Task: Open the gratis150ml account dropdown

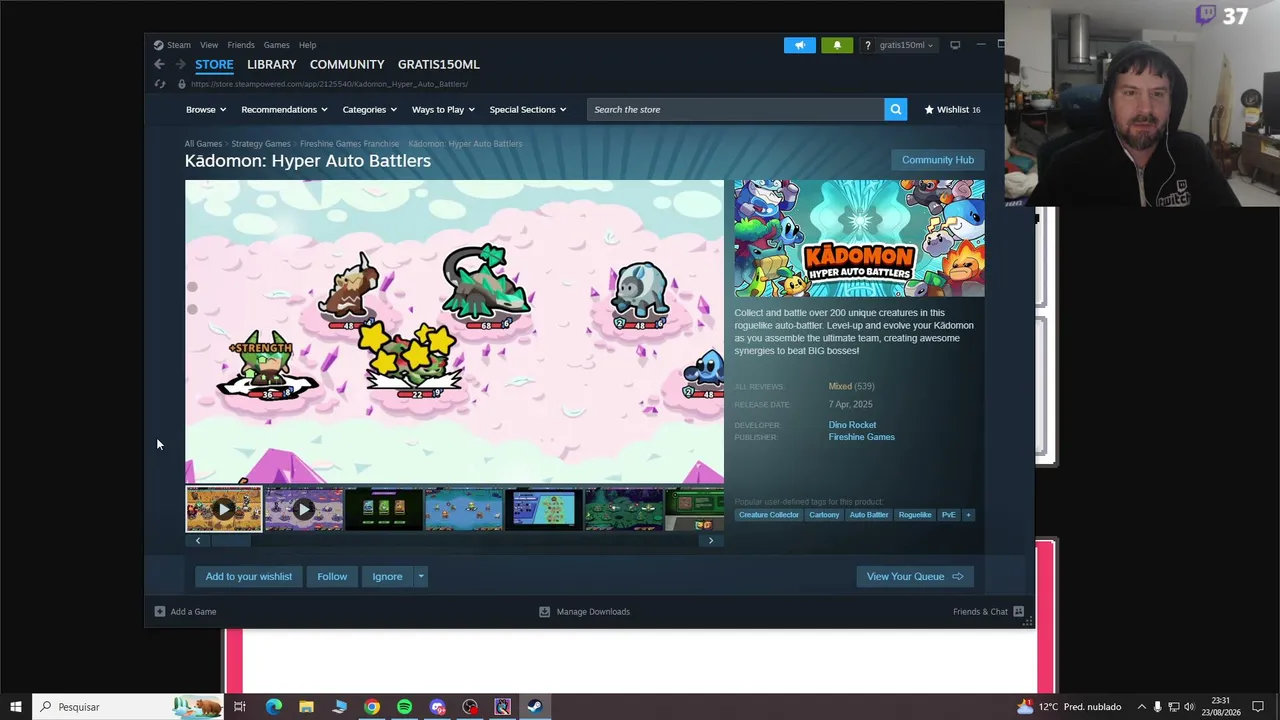Action: tap(906, 45)
